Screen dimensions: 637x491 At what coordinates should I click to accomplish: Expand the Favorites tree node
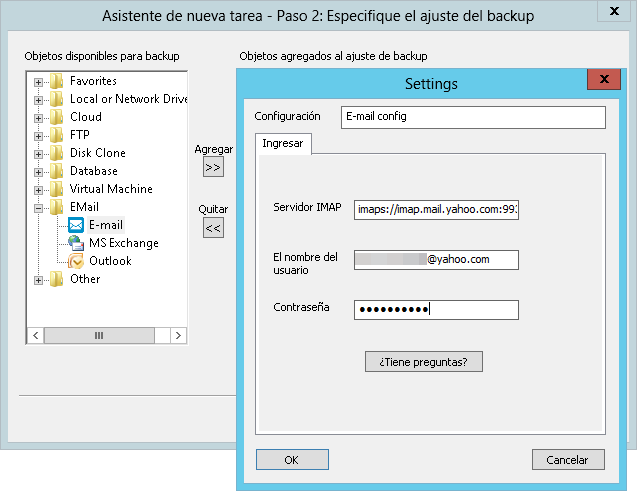click(39, 81)
